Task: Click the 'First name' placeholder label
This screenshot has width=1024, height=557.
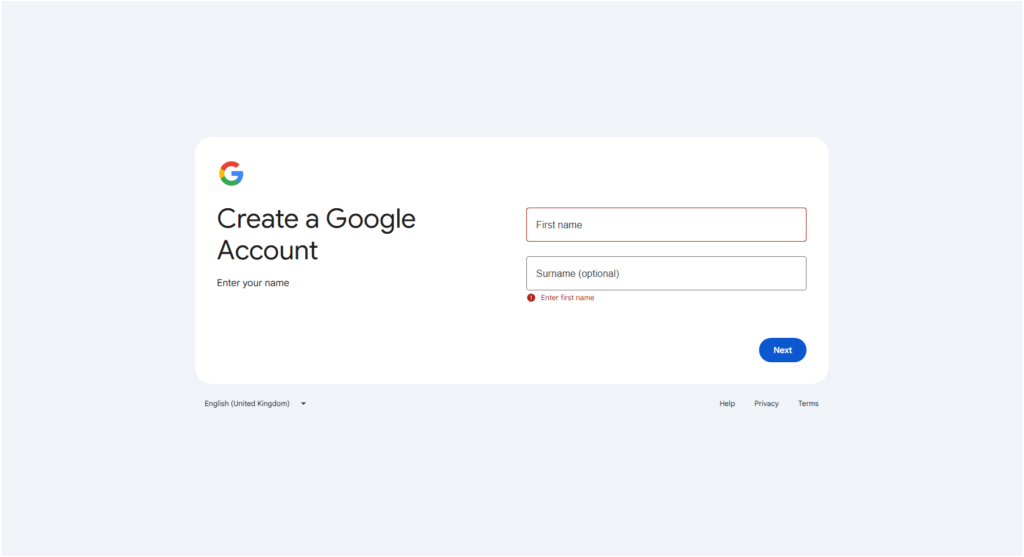Action: click(559, 225)
